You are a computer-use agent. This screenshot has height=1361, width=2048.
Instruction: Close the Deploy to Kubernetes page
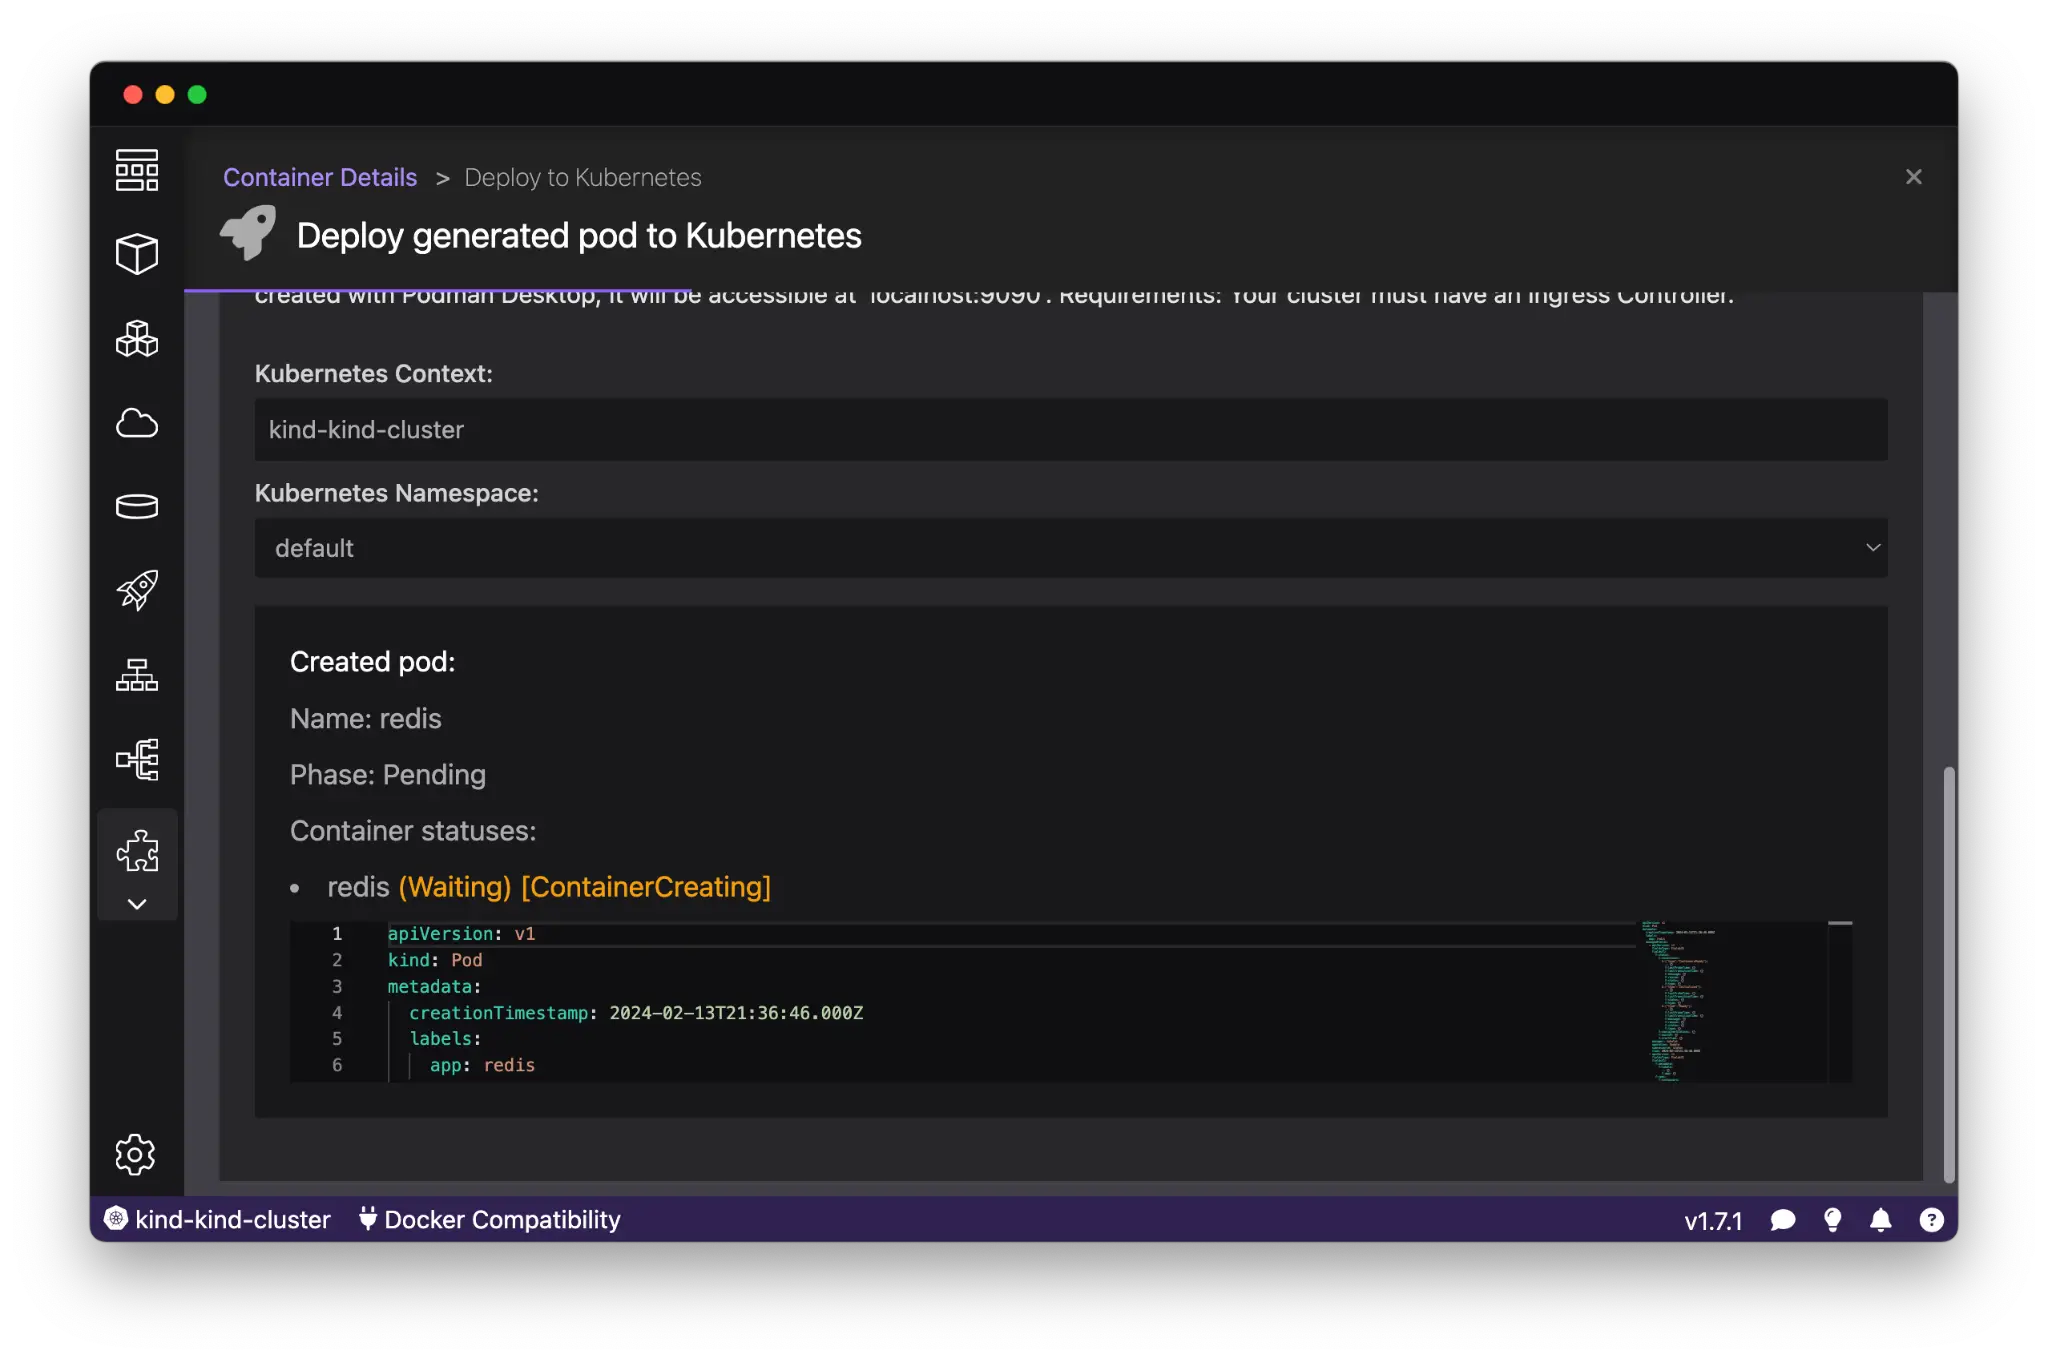pos(1914,177)
